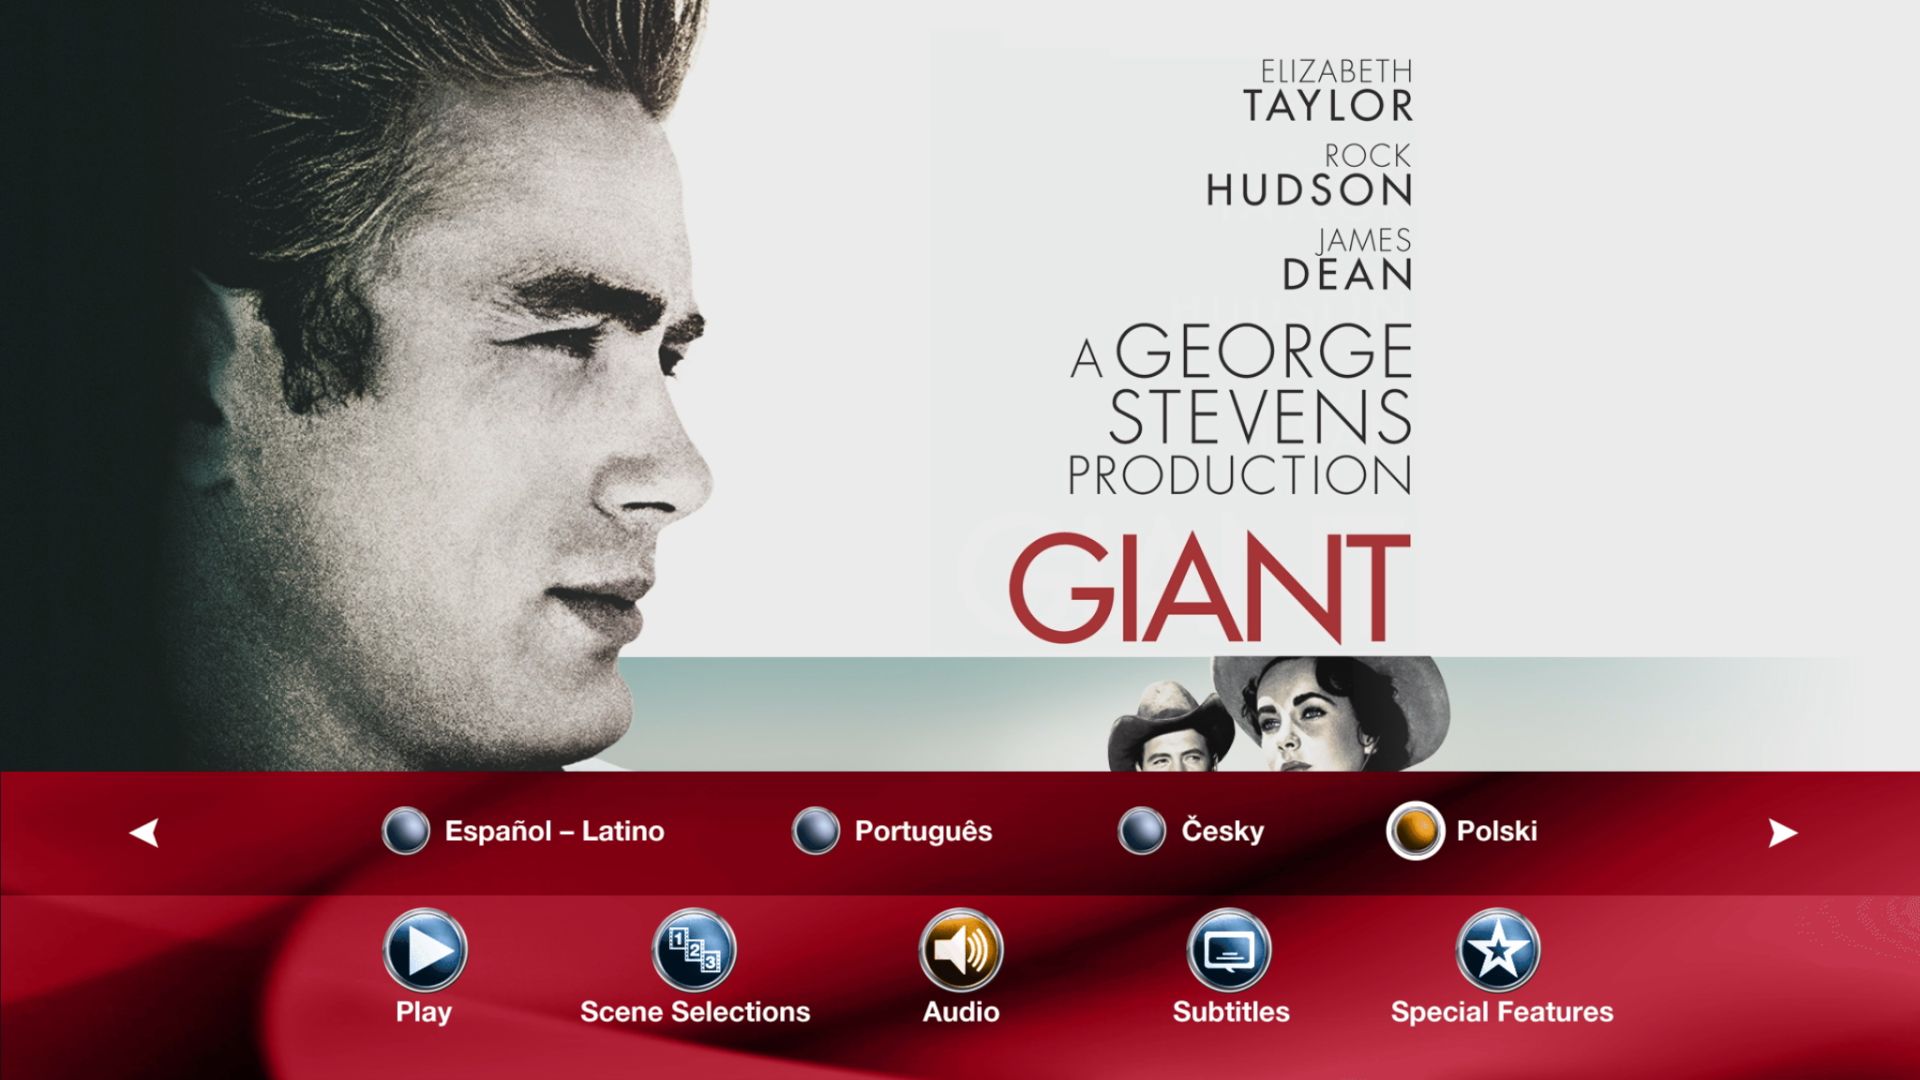Screen dimensions: 1920x1080
Task: Open the Subtitles screen icon
Action: 1229,950
